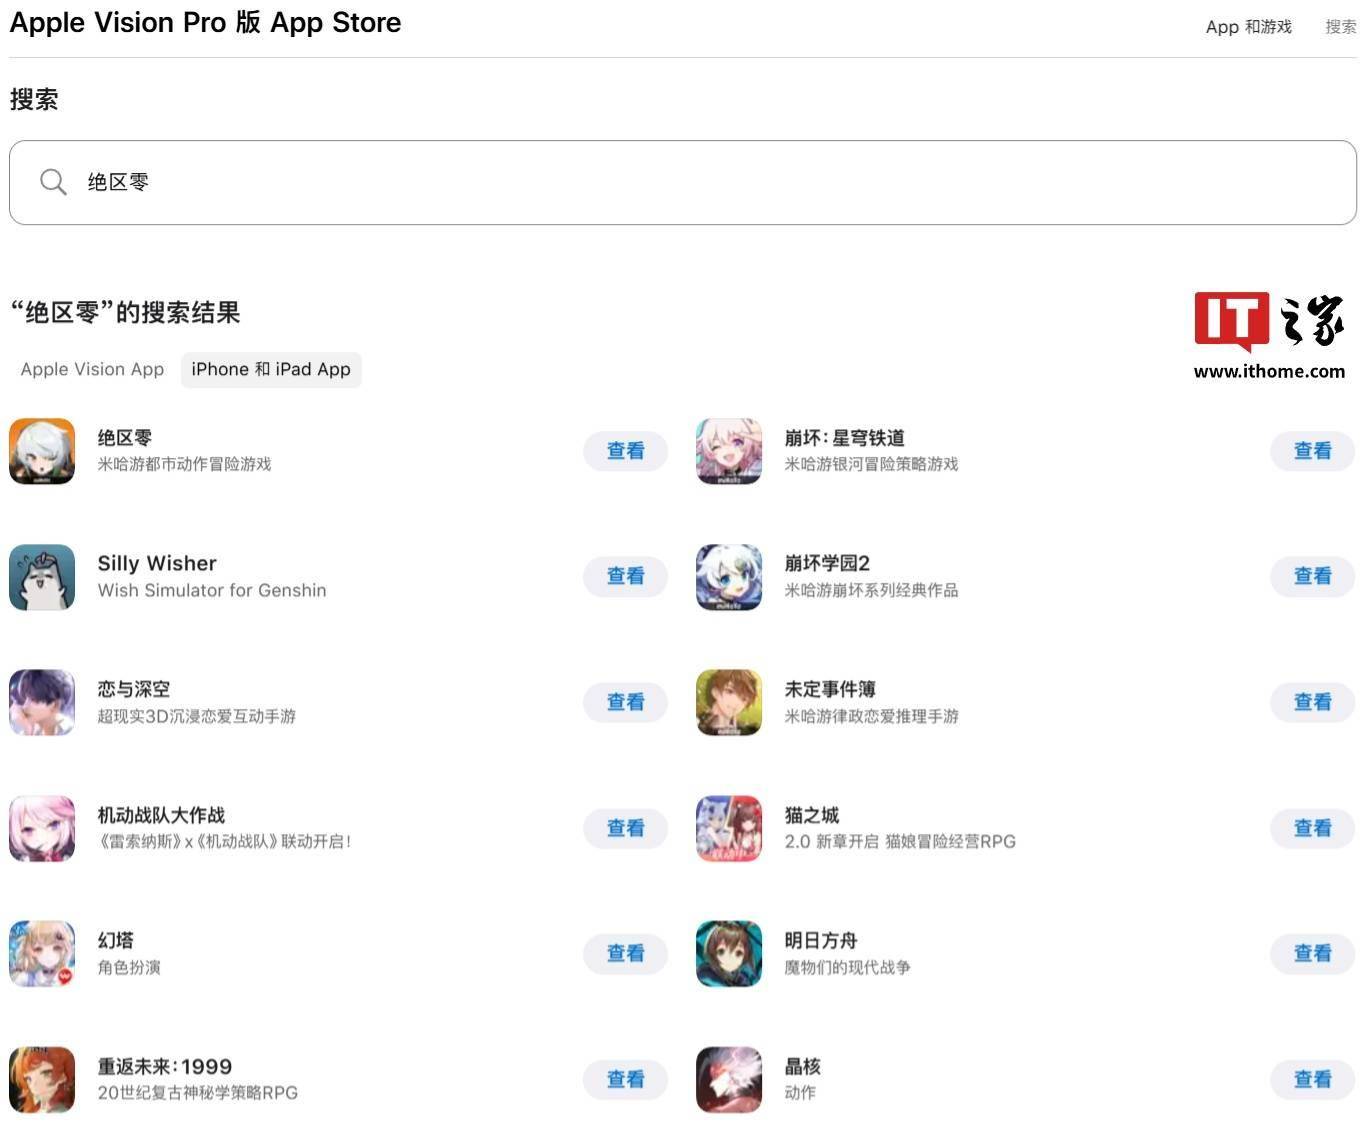Click the 重返未来:1999 title text

[165, 1066]
